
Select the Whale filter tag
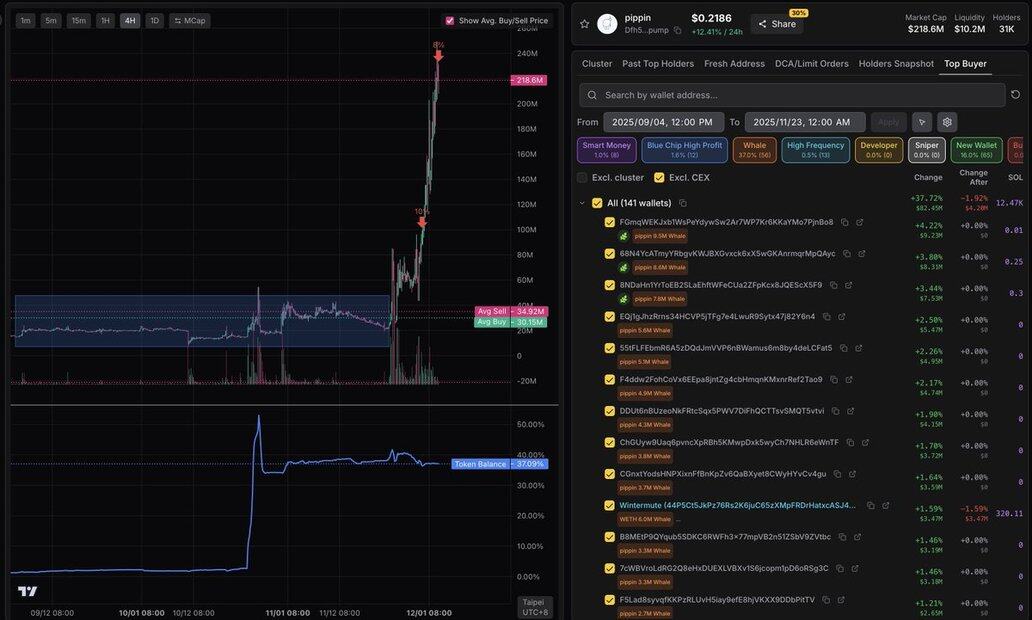tap(754, 150)
